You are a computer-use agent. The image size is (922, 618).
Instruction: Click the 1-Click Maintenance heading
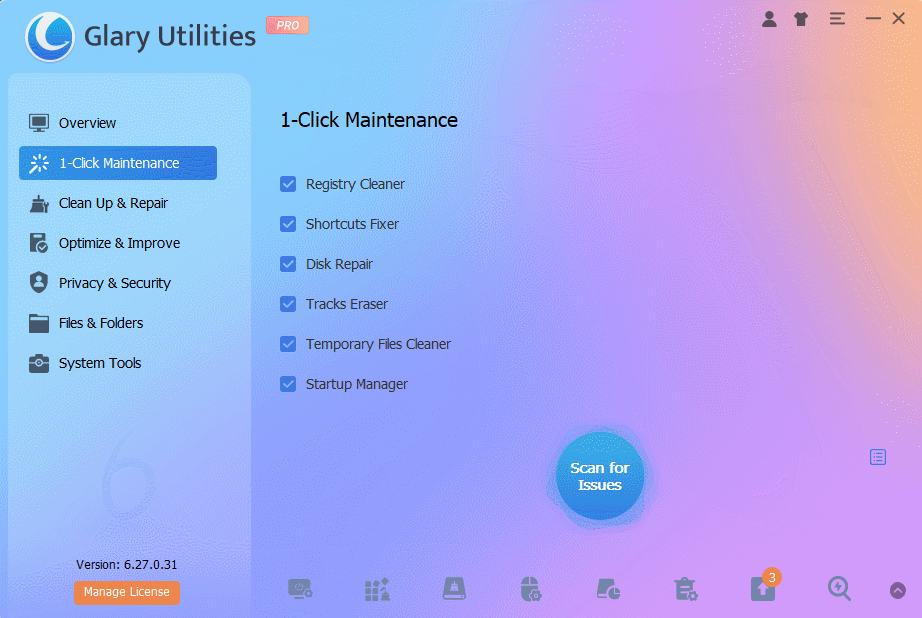tap(369, 120)
